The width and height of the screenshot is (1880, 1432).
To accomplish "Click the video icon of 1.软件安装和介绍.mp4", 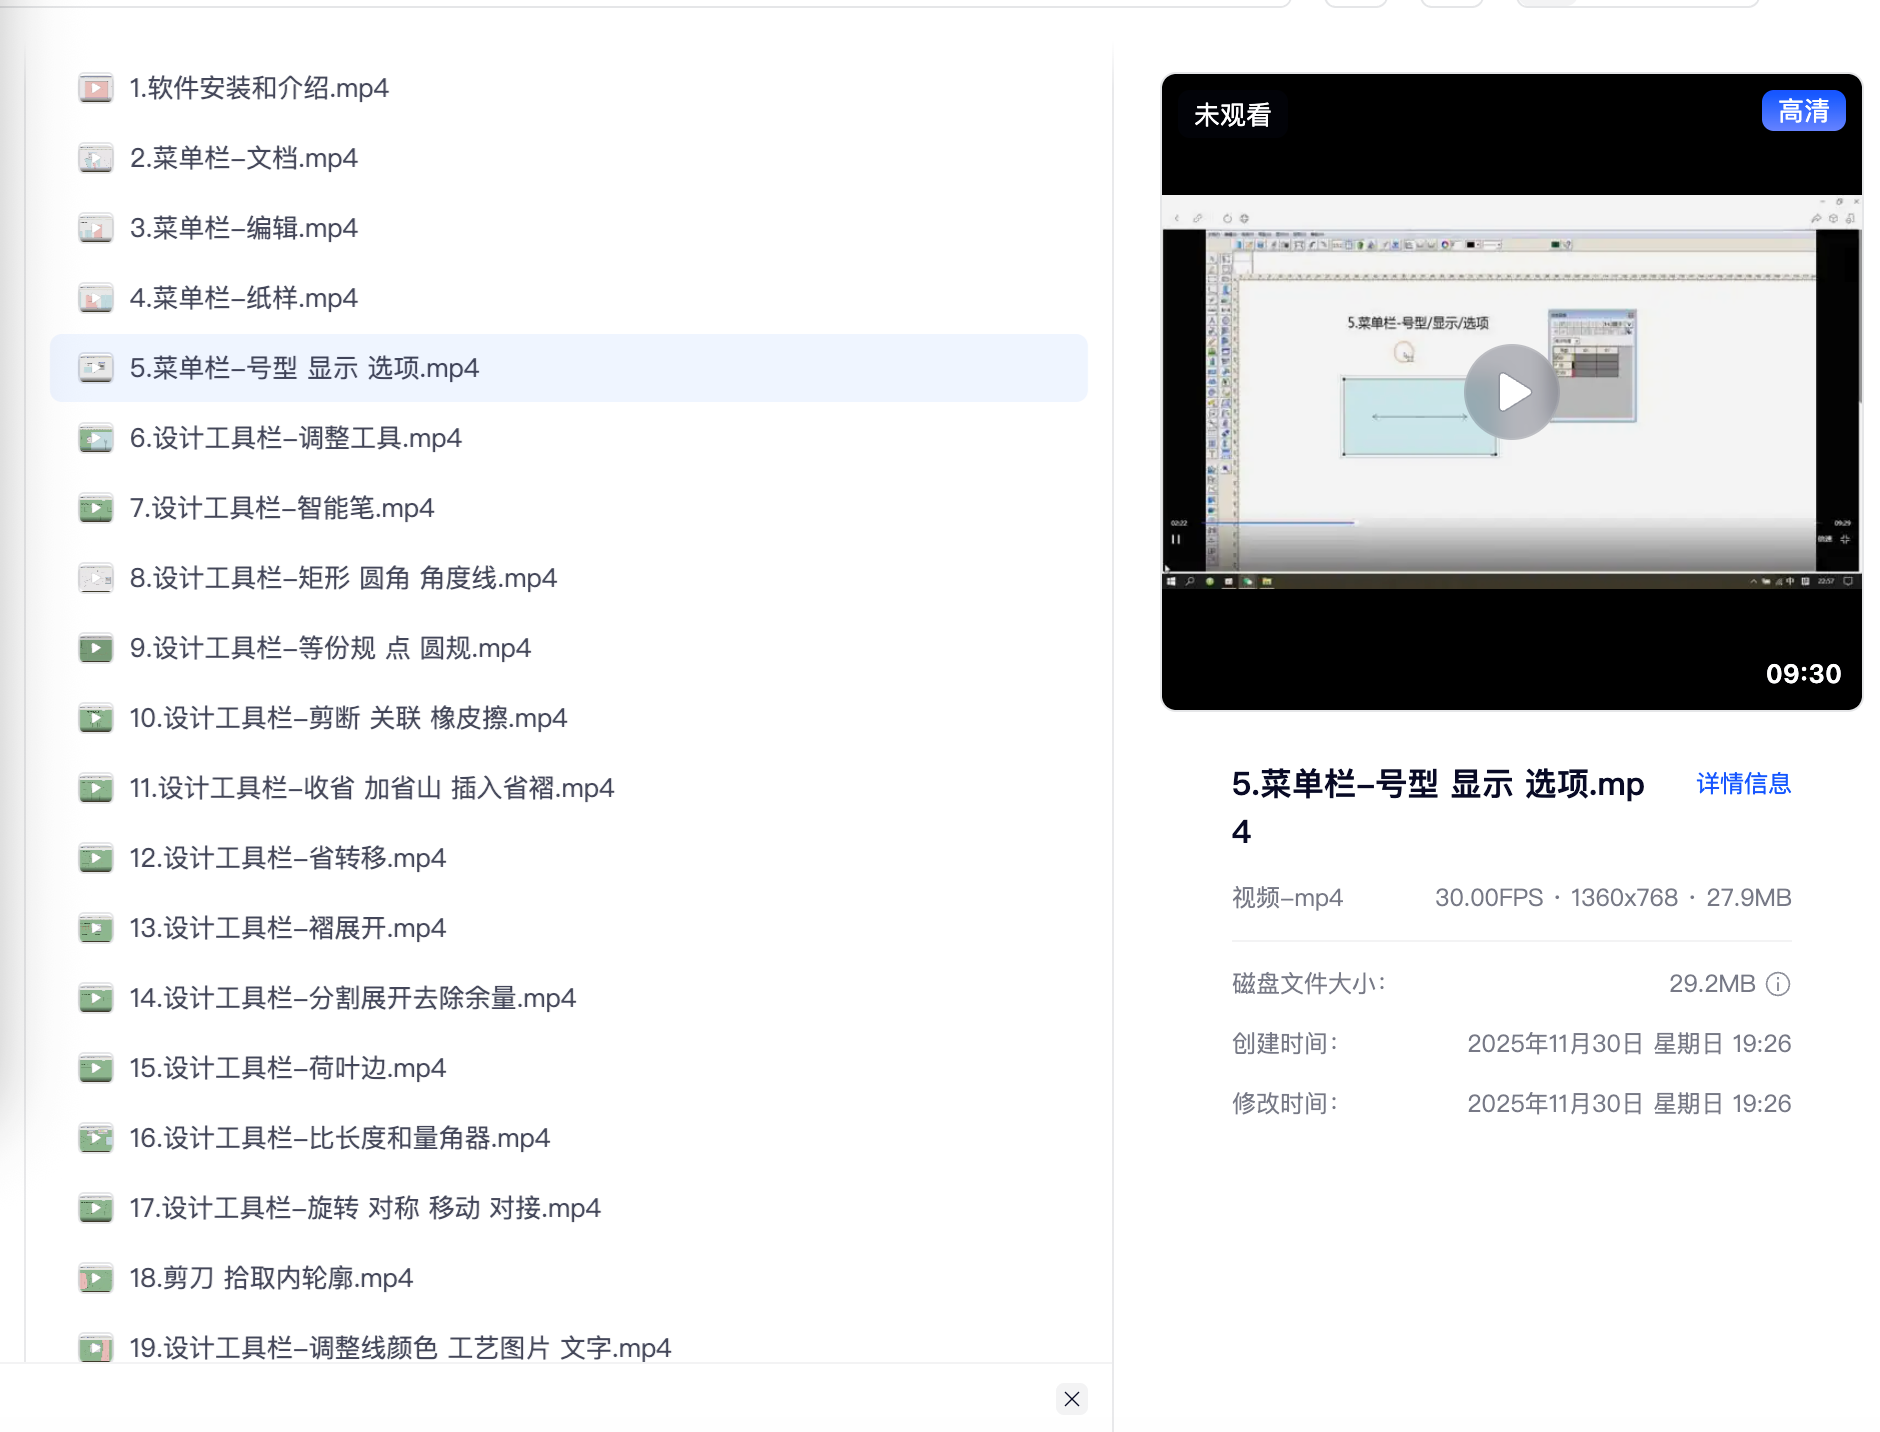I will (96, 88).
